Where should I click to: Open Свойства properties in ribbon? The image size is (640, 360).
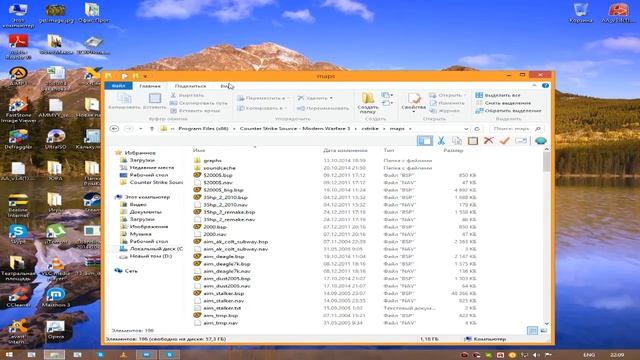413,102
